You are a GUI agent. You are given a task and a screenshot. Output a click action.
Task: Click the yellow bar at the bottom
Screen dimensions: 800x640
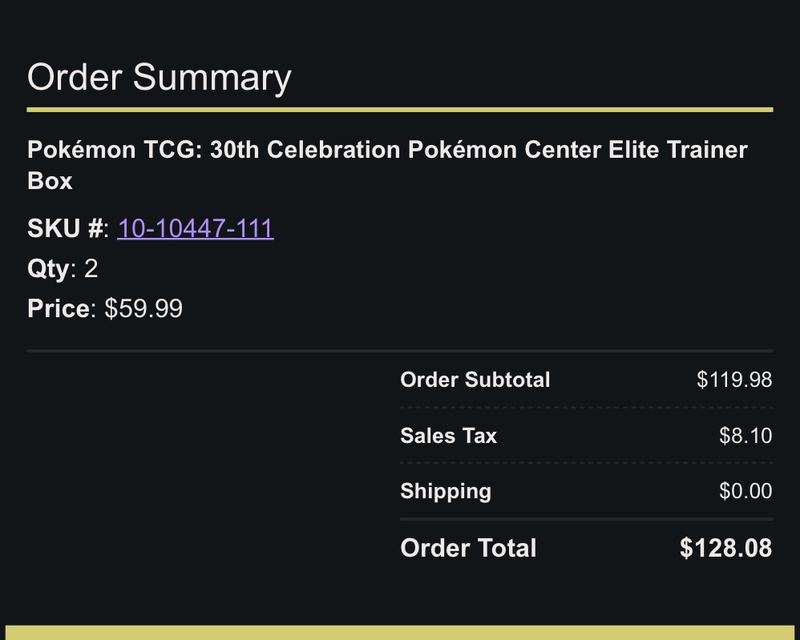point(399,632)
